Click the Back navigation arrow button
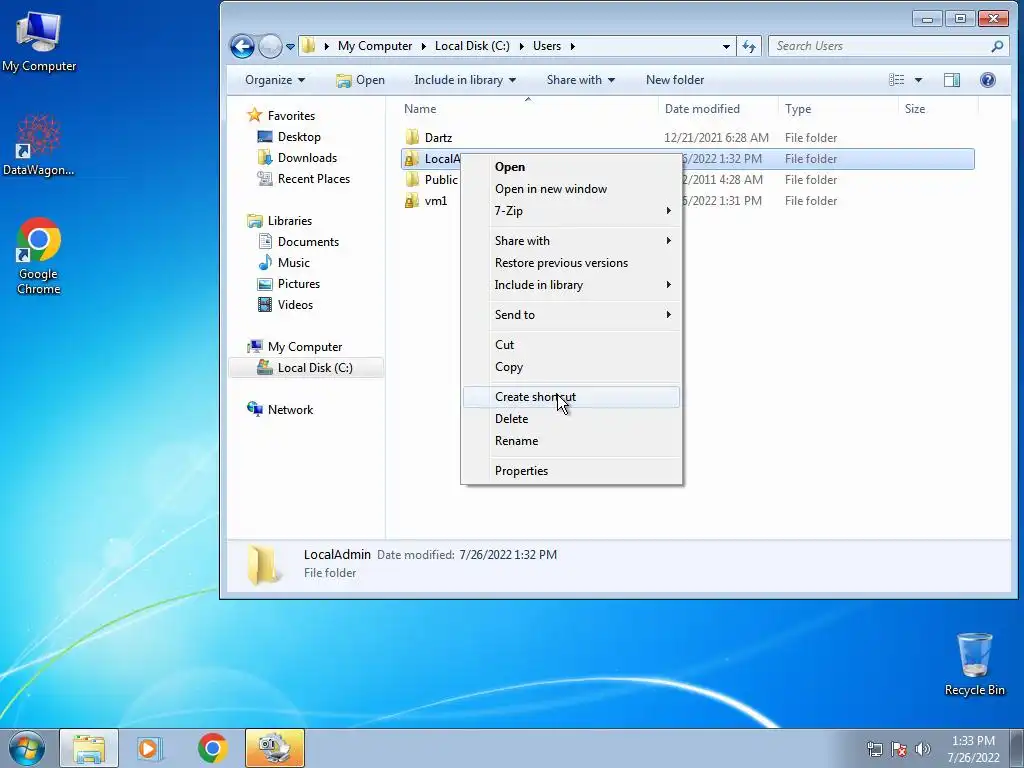 click(242, 46)
